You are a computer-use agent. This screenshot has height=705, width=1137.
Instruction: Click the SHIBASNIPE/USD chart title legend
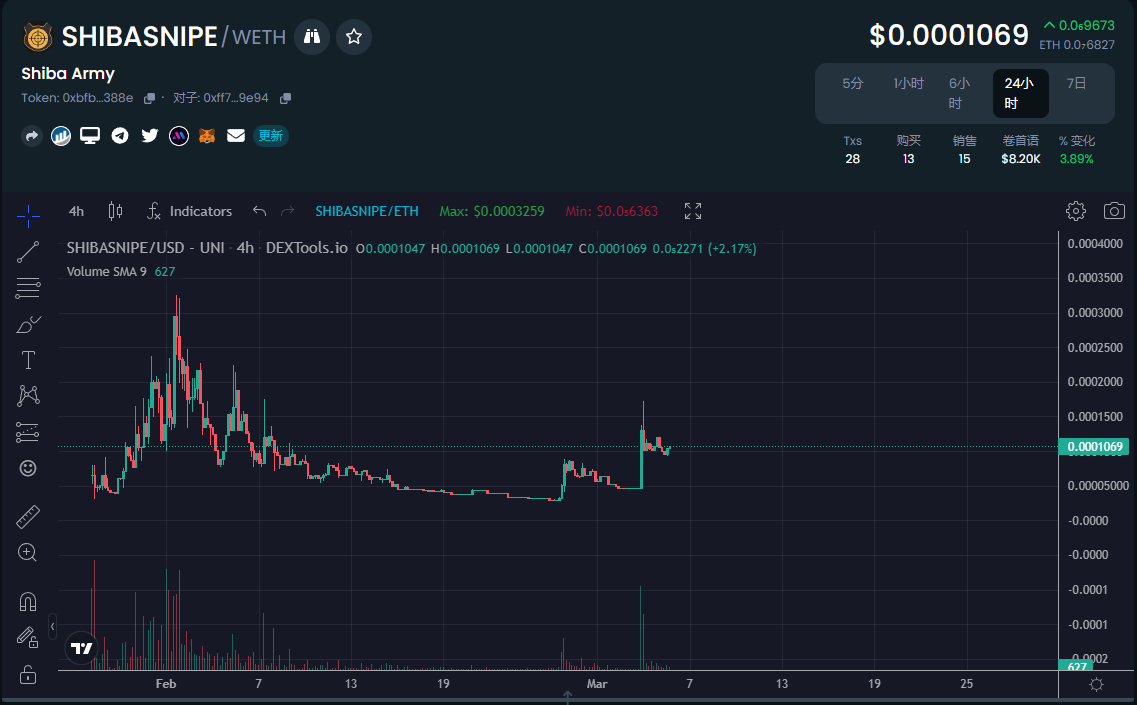207,248
